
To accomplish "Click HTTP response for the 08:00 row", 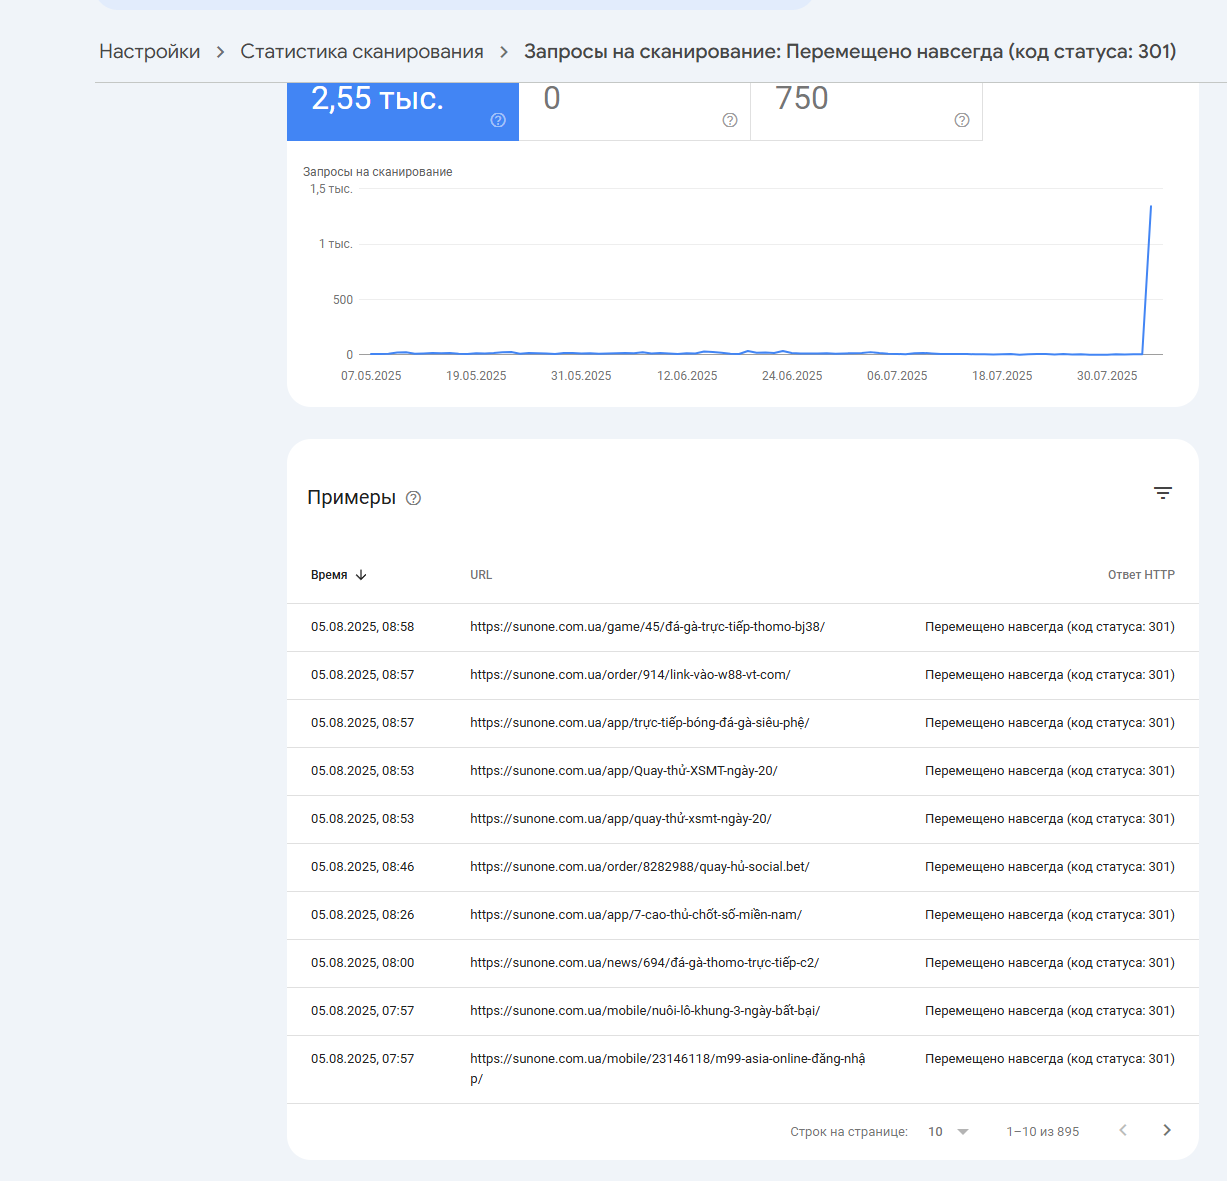I will [x=1050, y=963].
